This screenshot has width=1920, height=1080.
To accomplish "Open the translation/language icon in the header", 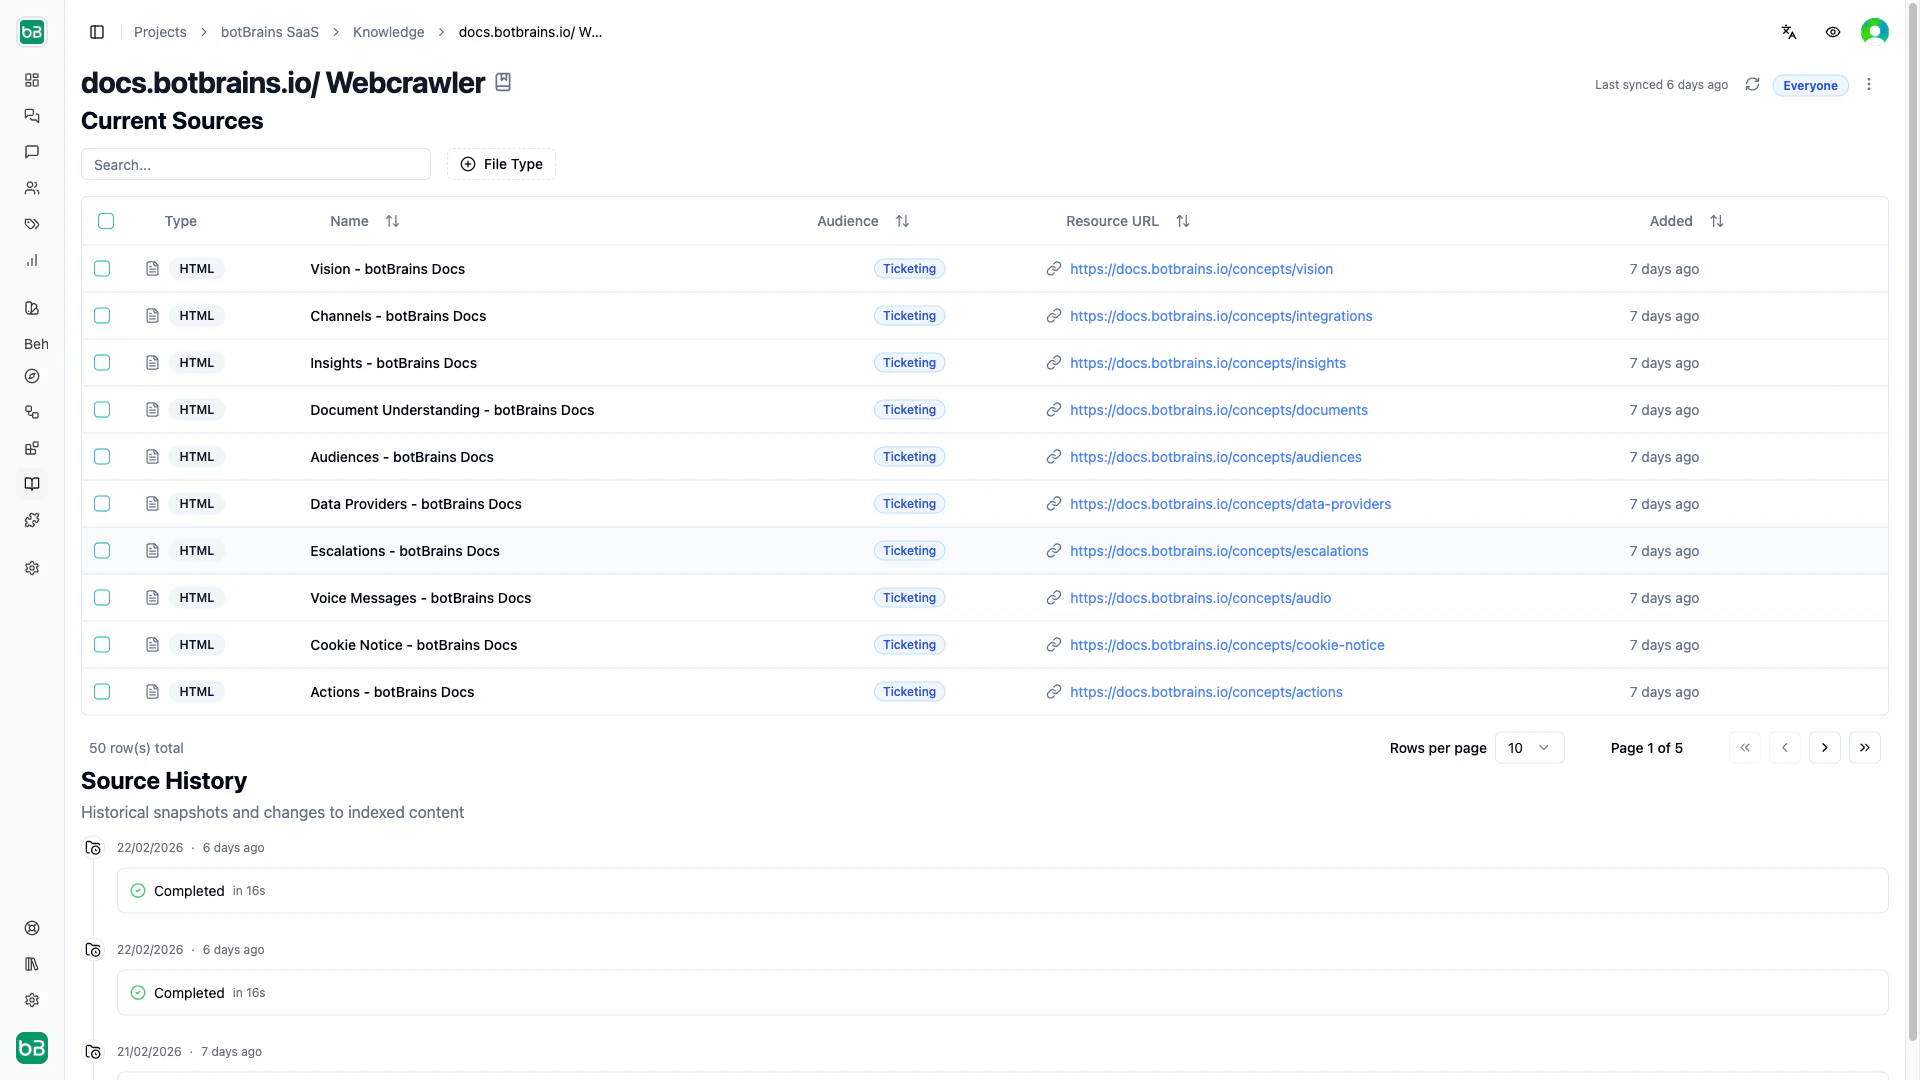I will coord(1789,31).
